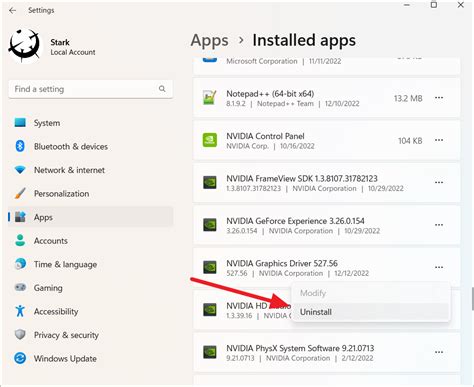
Task: Open Time & language settings
Action: click(x=91, y=264)
